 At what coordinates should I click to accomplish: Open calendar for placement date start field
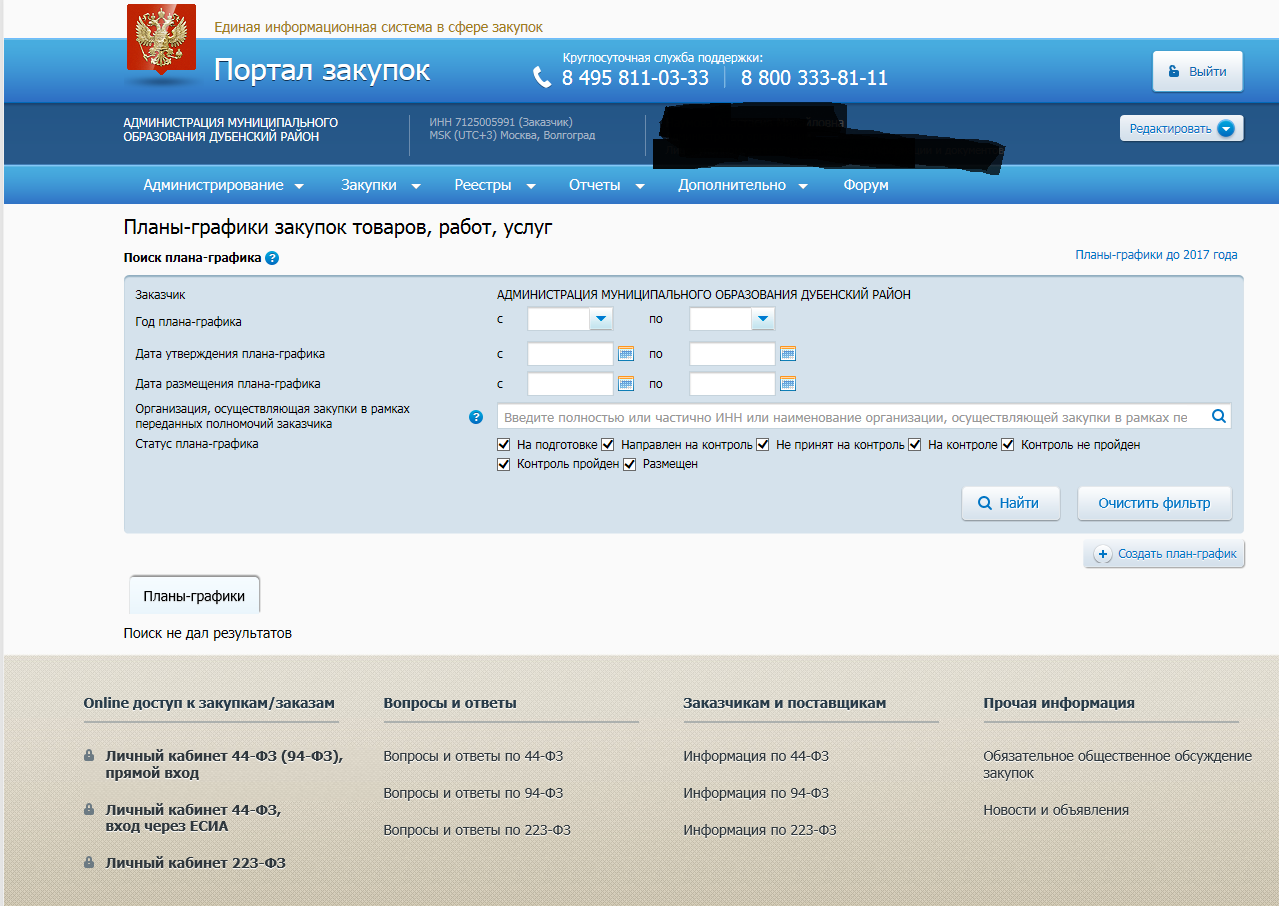coord(626,384)
